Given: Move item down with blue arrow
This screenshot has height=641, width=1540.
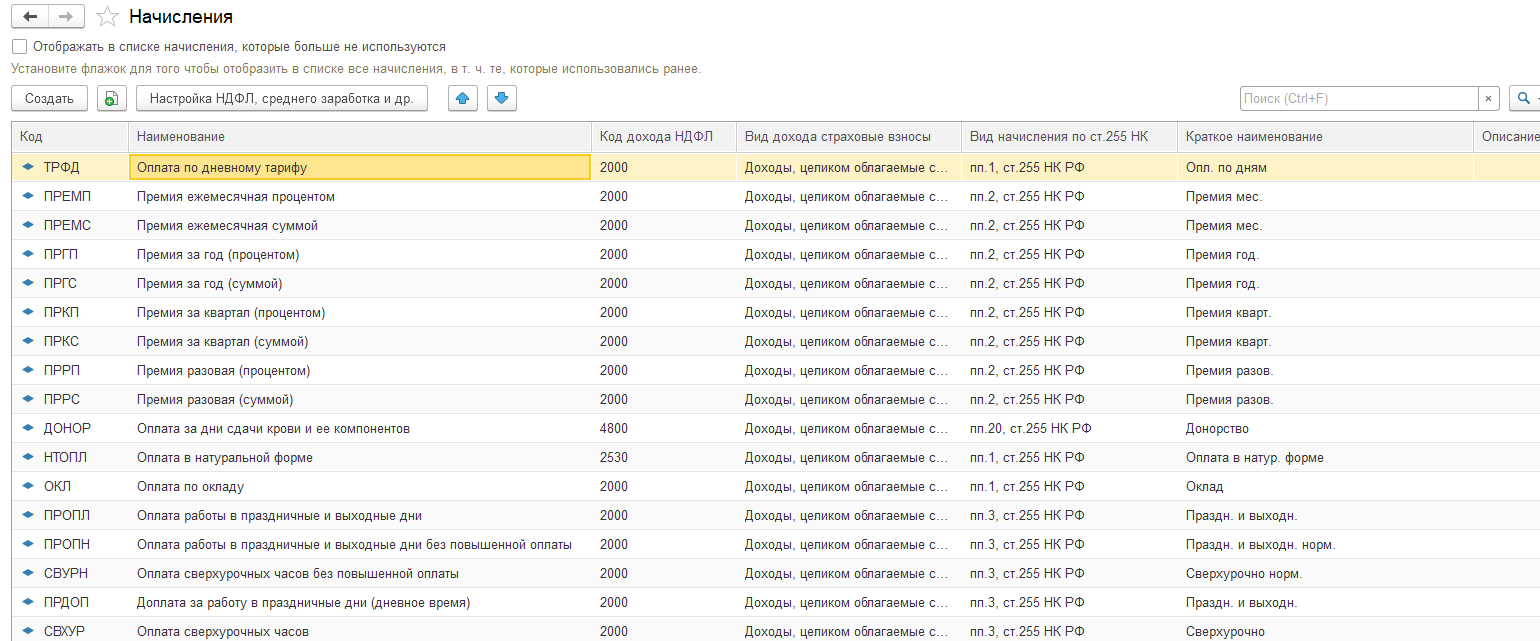Looking at the screenshot, I should tap(501, 98).
